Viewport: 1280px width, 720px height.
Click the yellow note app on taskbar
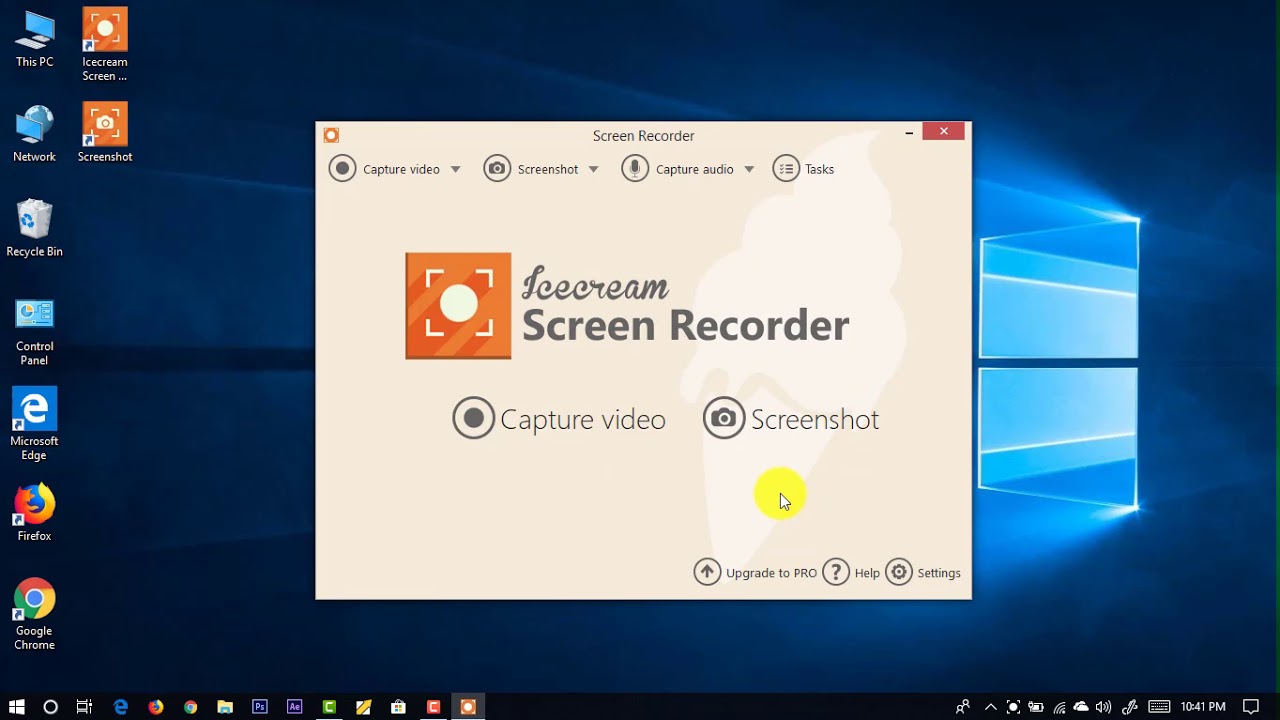[364, 706]
